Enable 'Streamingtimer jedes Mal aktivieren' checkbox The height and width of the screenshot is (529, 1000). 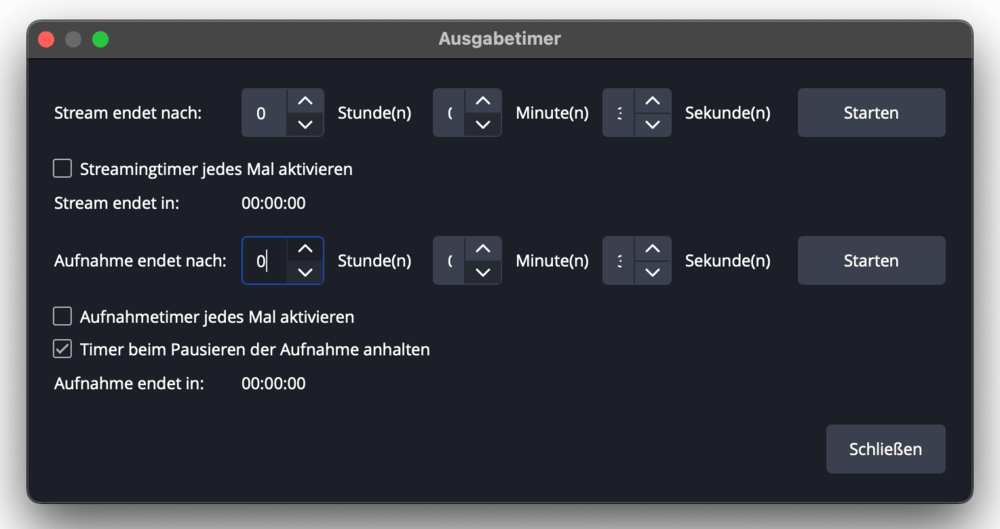[63, 169]
